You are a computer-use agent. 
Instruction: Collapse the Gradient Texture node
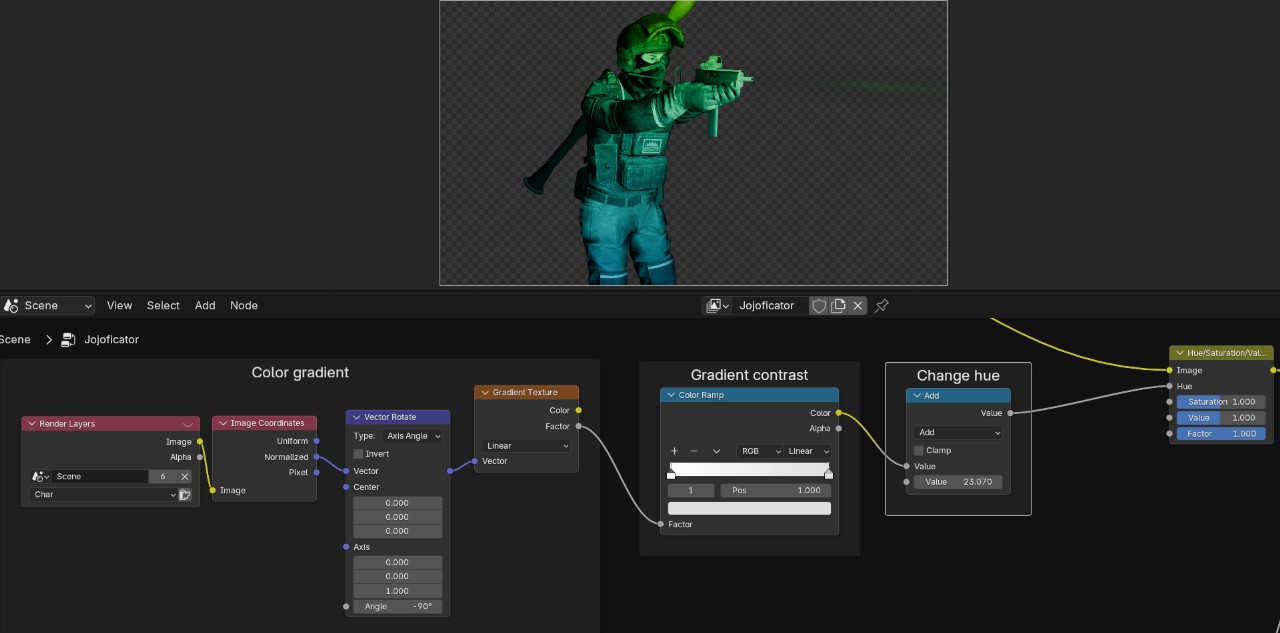pyautogui.click(x=484, y=393)
